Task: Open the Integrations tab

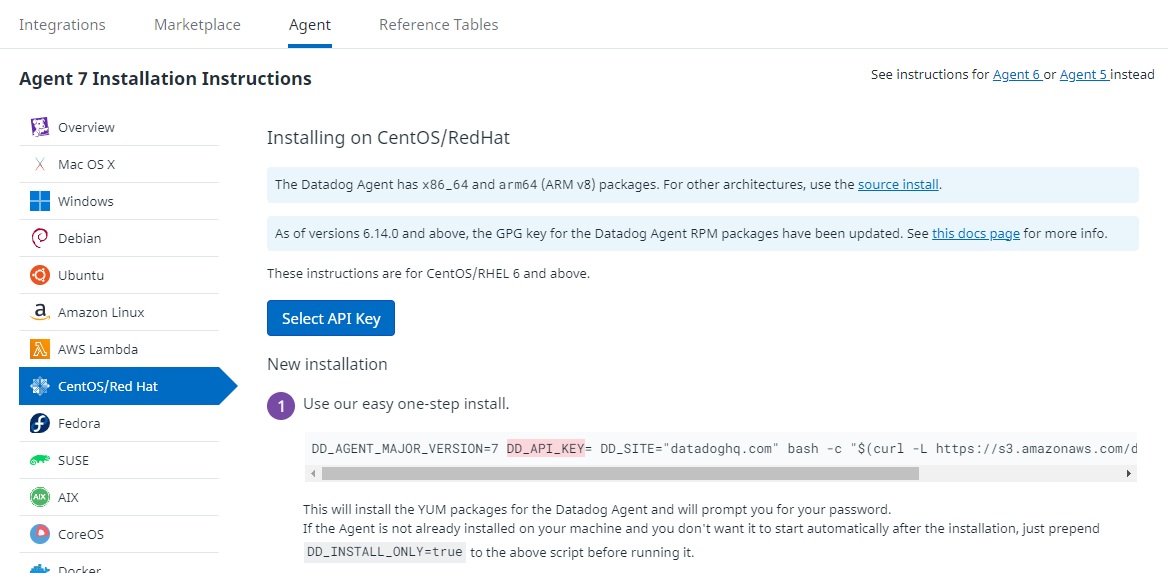Action: pyautogui.click(x=63, y=25)
